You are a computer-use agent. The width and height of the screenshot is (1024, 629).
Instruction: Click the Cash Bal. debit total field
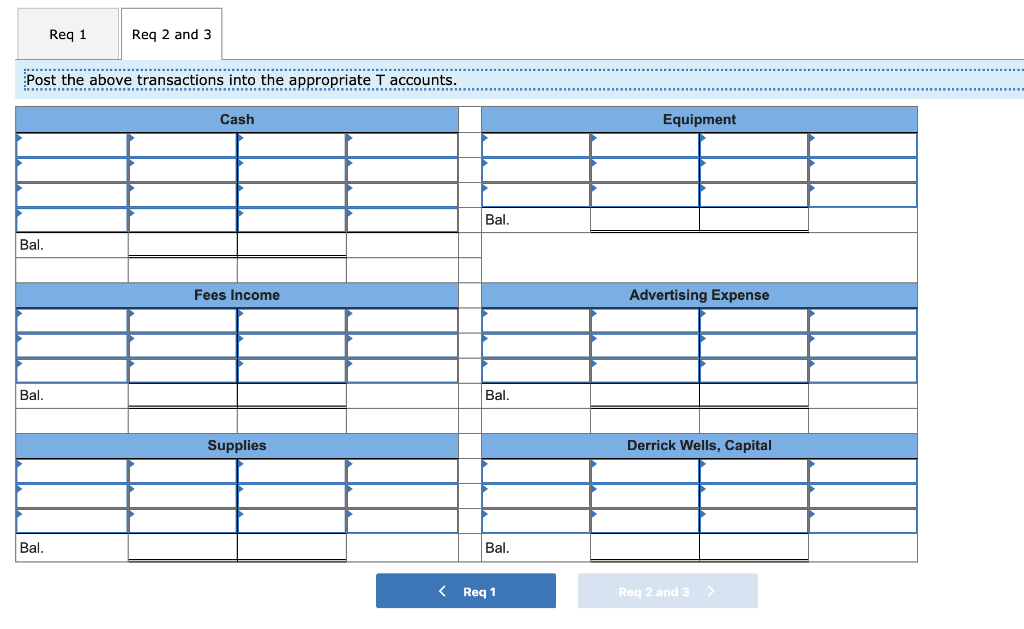coord(183,245)
